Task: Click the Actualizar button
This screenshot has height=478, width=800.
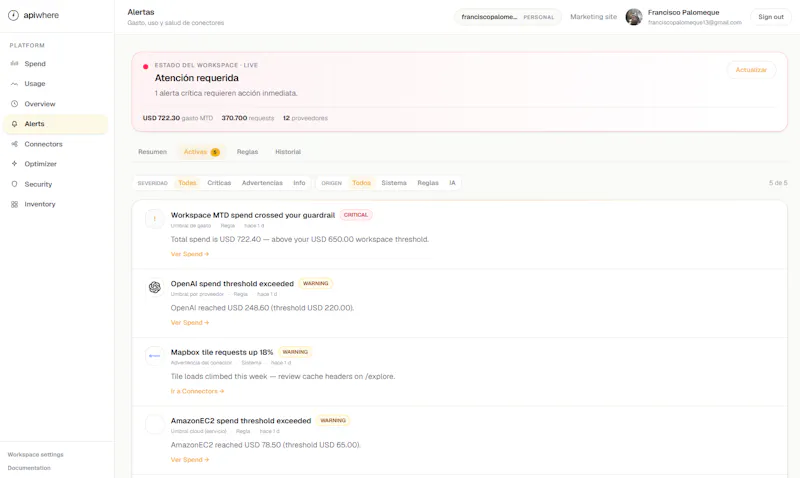Action: tap(751, 70)
